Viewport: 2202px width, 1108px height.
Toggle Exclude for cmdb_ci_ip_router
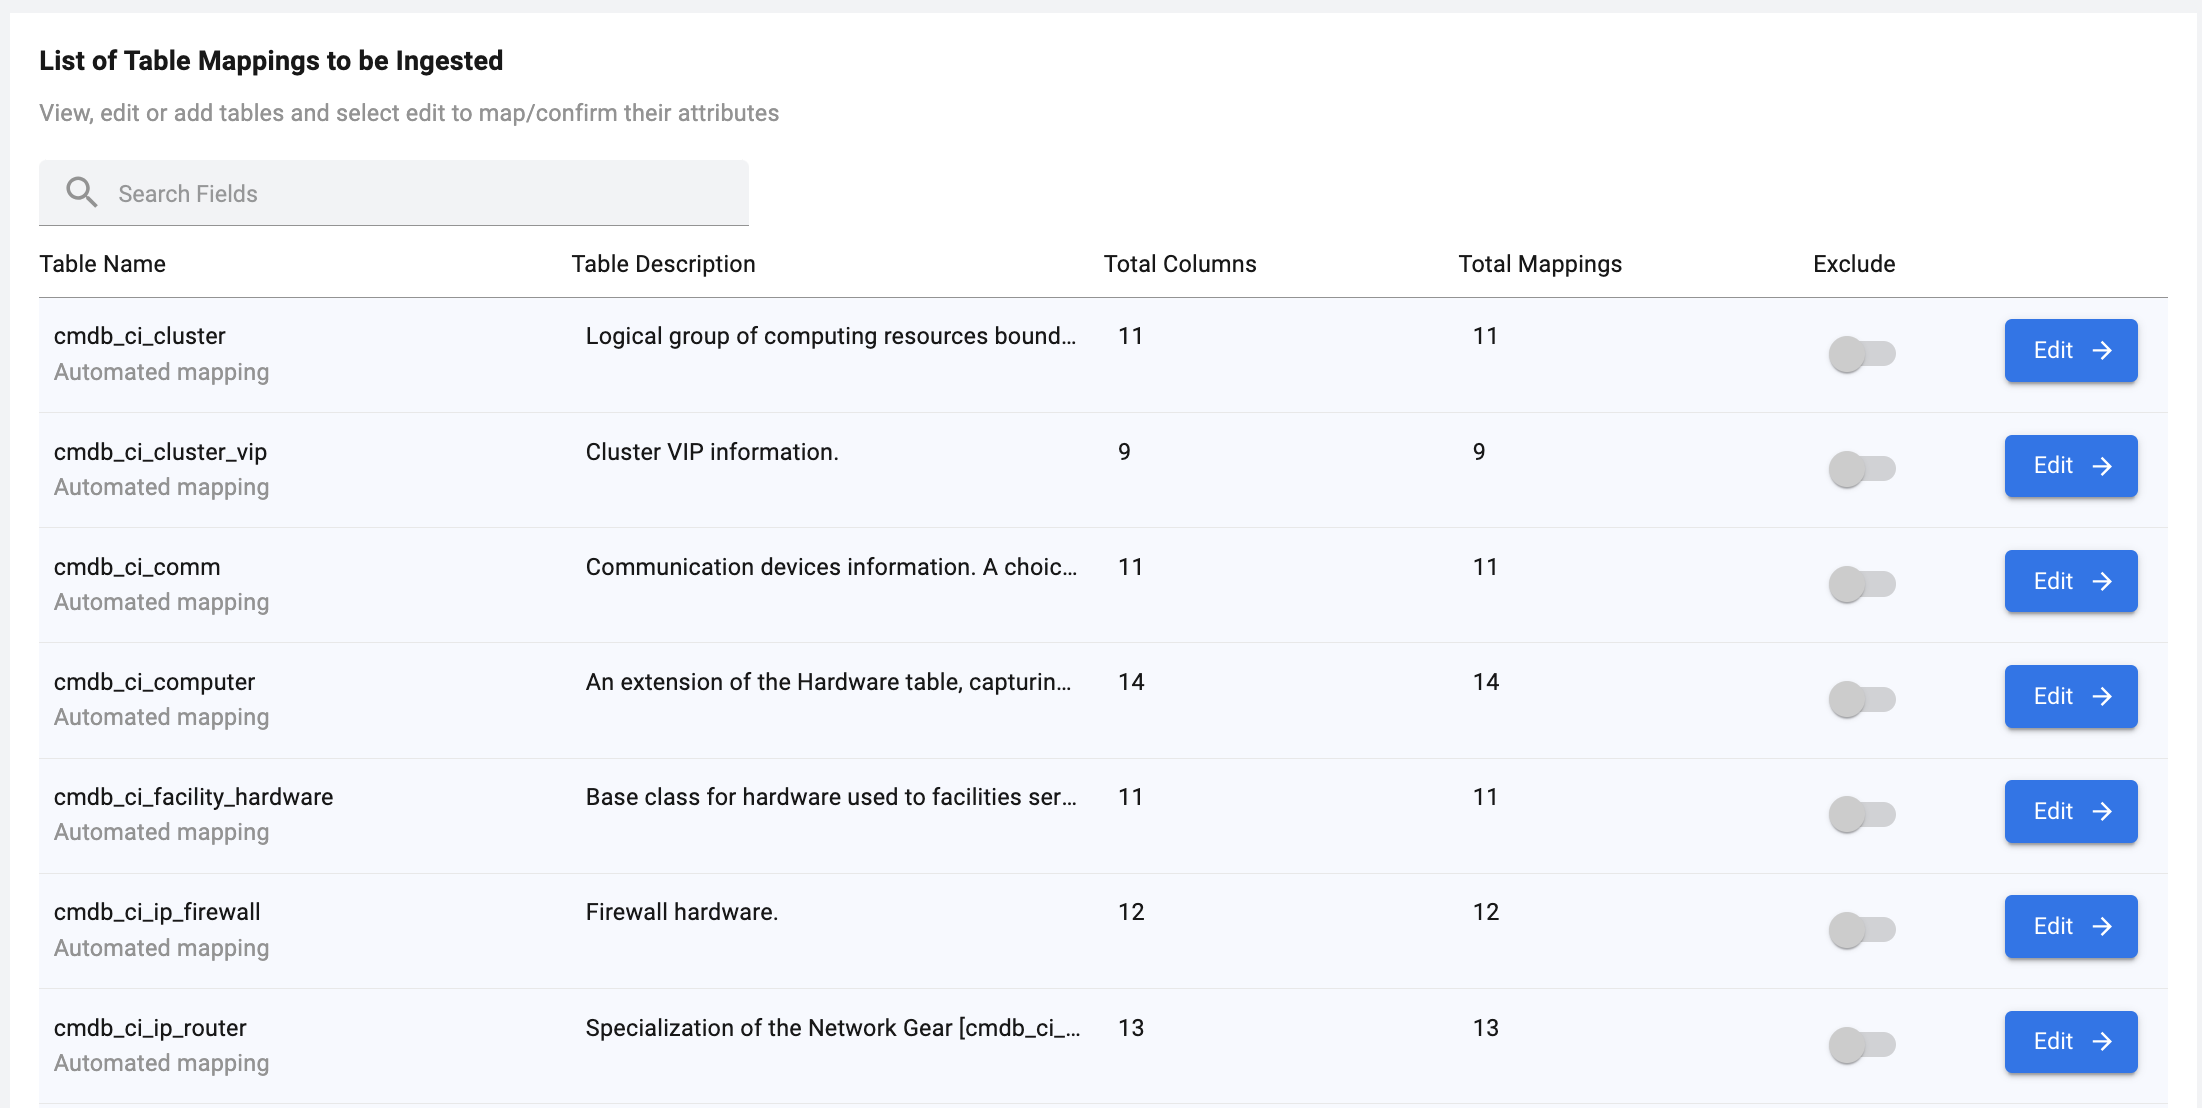coord(1862,1044)
